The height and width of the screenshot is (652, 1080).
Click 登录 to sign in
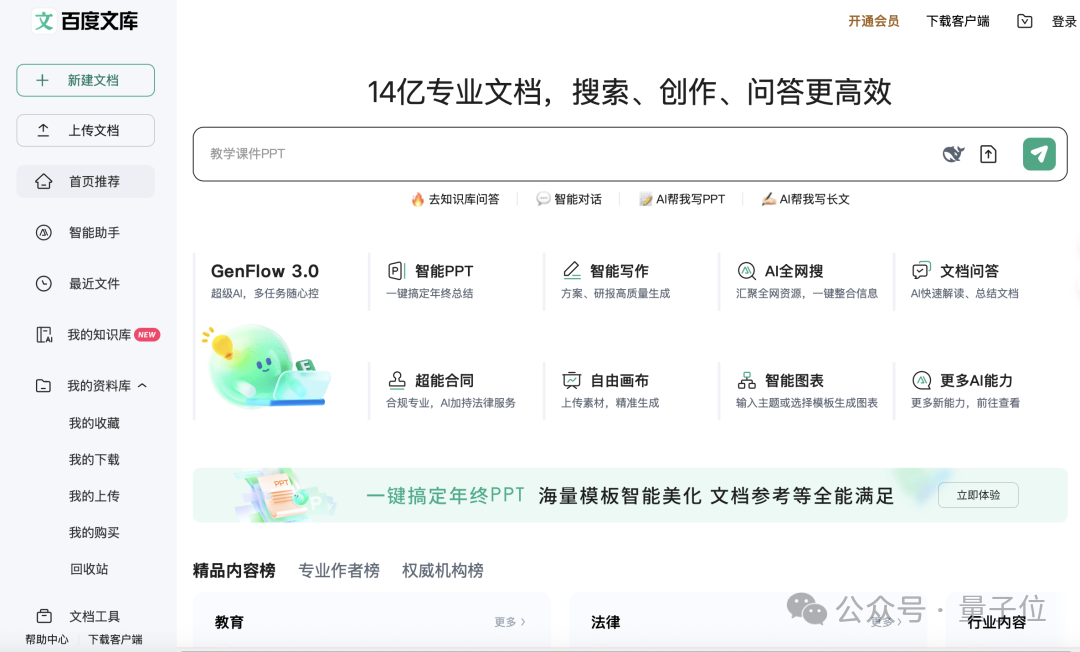click(1064, 21)
